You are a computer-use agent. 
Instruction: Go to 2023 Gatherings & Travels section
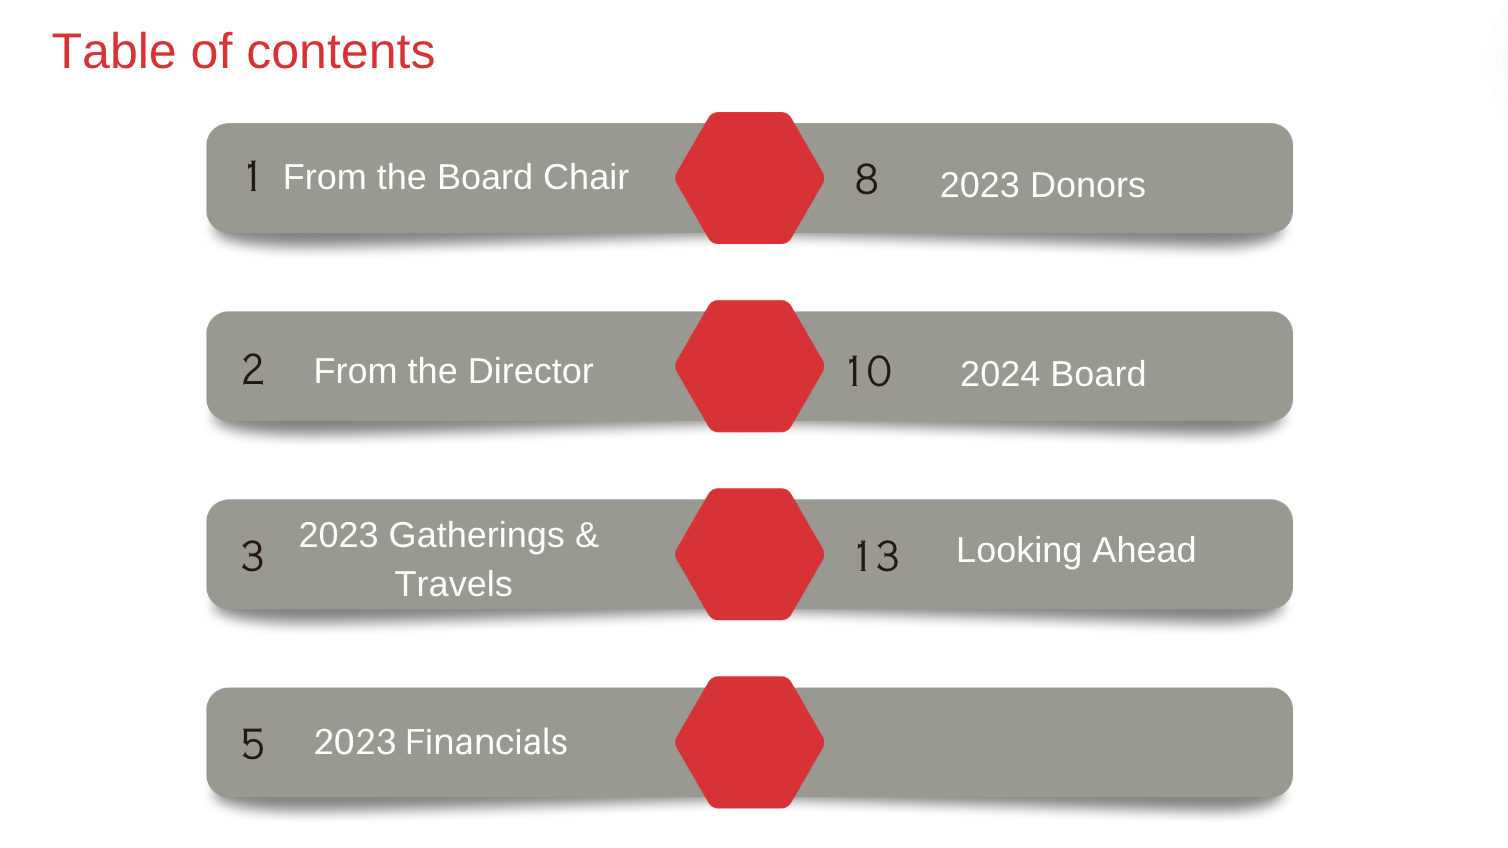pyautogui.click(x=449, y=559)
